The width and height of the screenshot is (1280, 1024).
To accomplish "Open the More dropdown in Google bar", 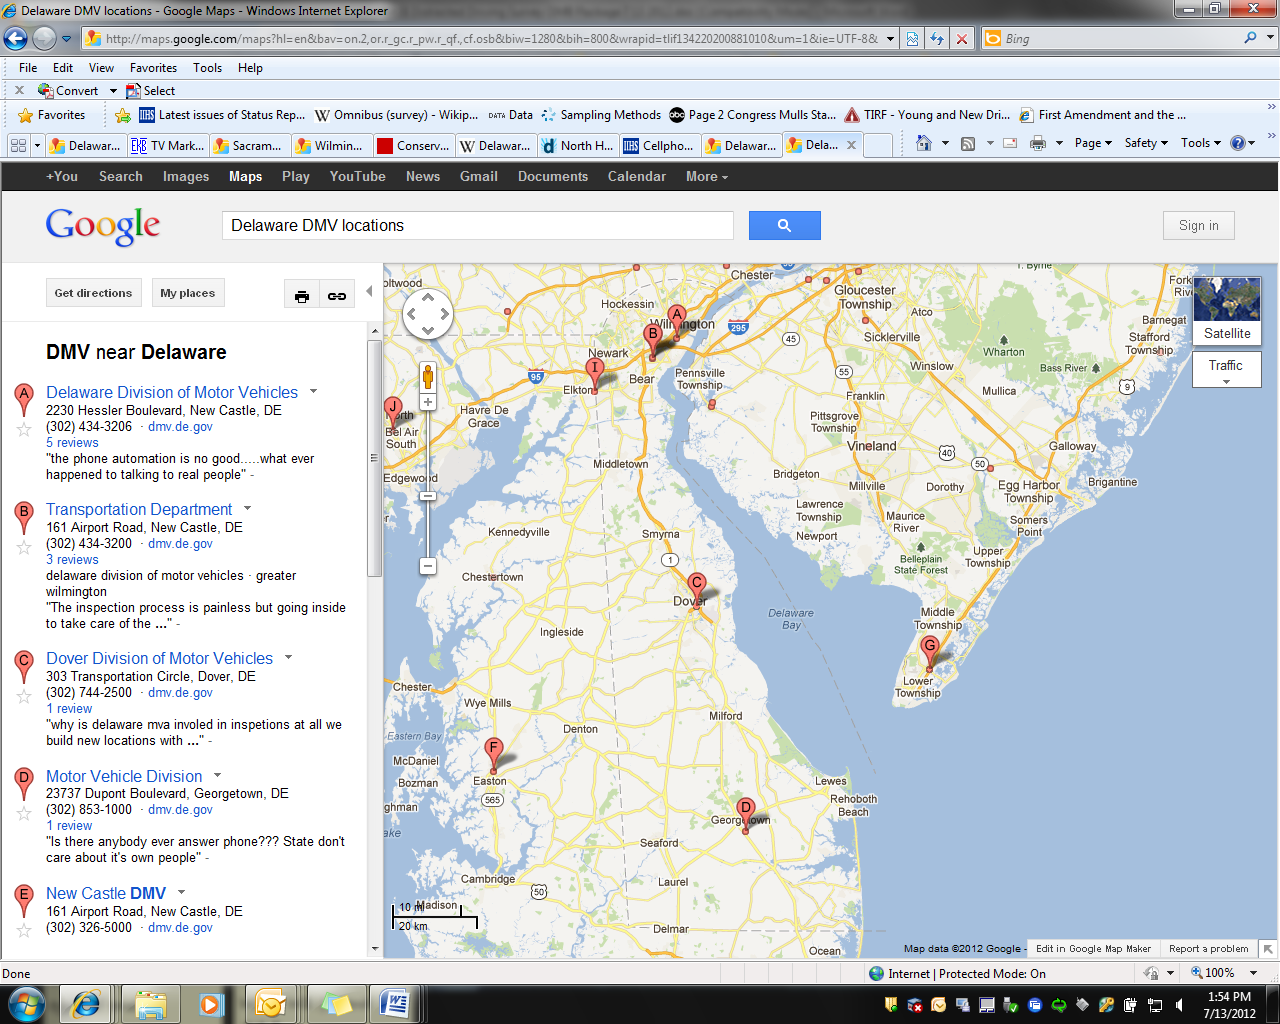I will [x=707, y=176].
